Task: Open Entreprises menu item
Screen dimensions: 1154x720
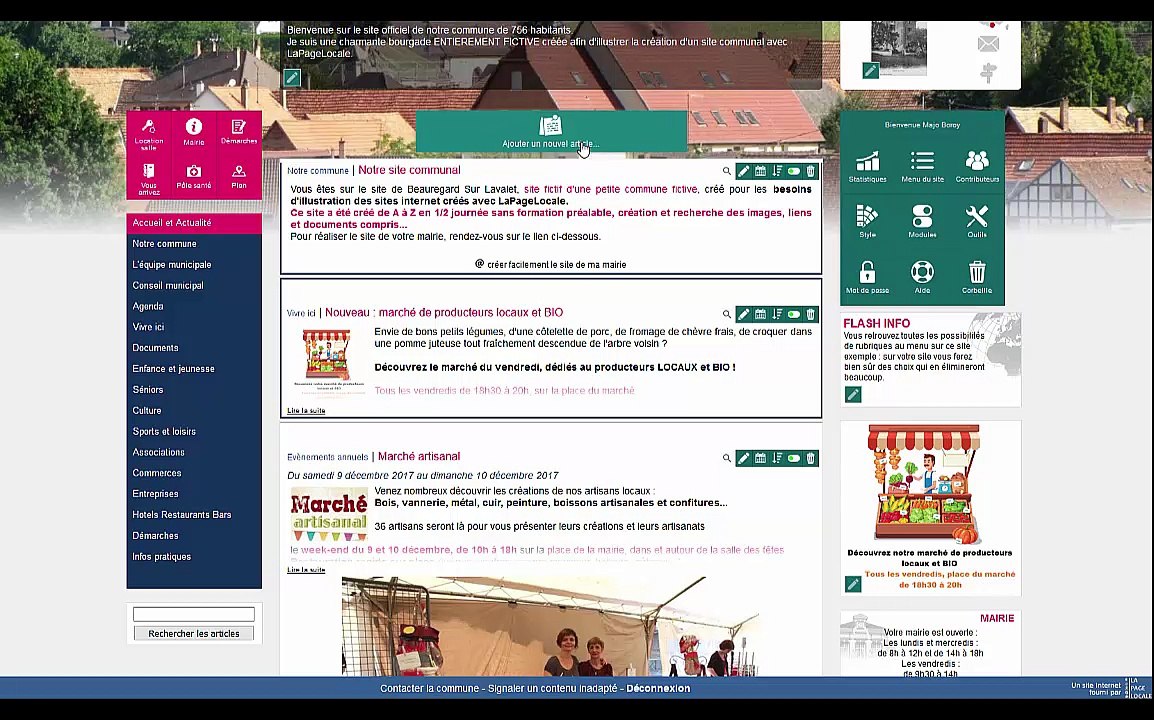Action: coord(194,494)
